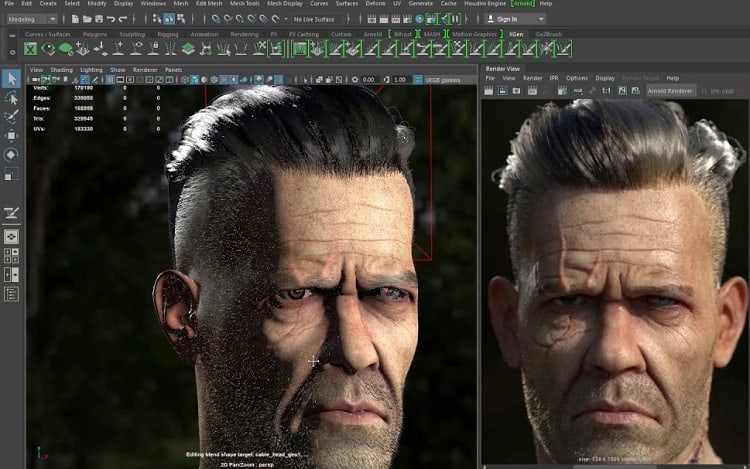The width and height of the screenshot is (750, 469).
Task: Select the arrow Select tool in toolbox
Action: click(11, 79)
